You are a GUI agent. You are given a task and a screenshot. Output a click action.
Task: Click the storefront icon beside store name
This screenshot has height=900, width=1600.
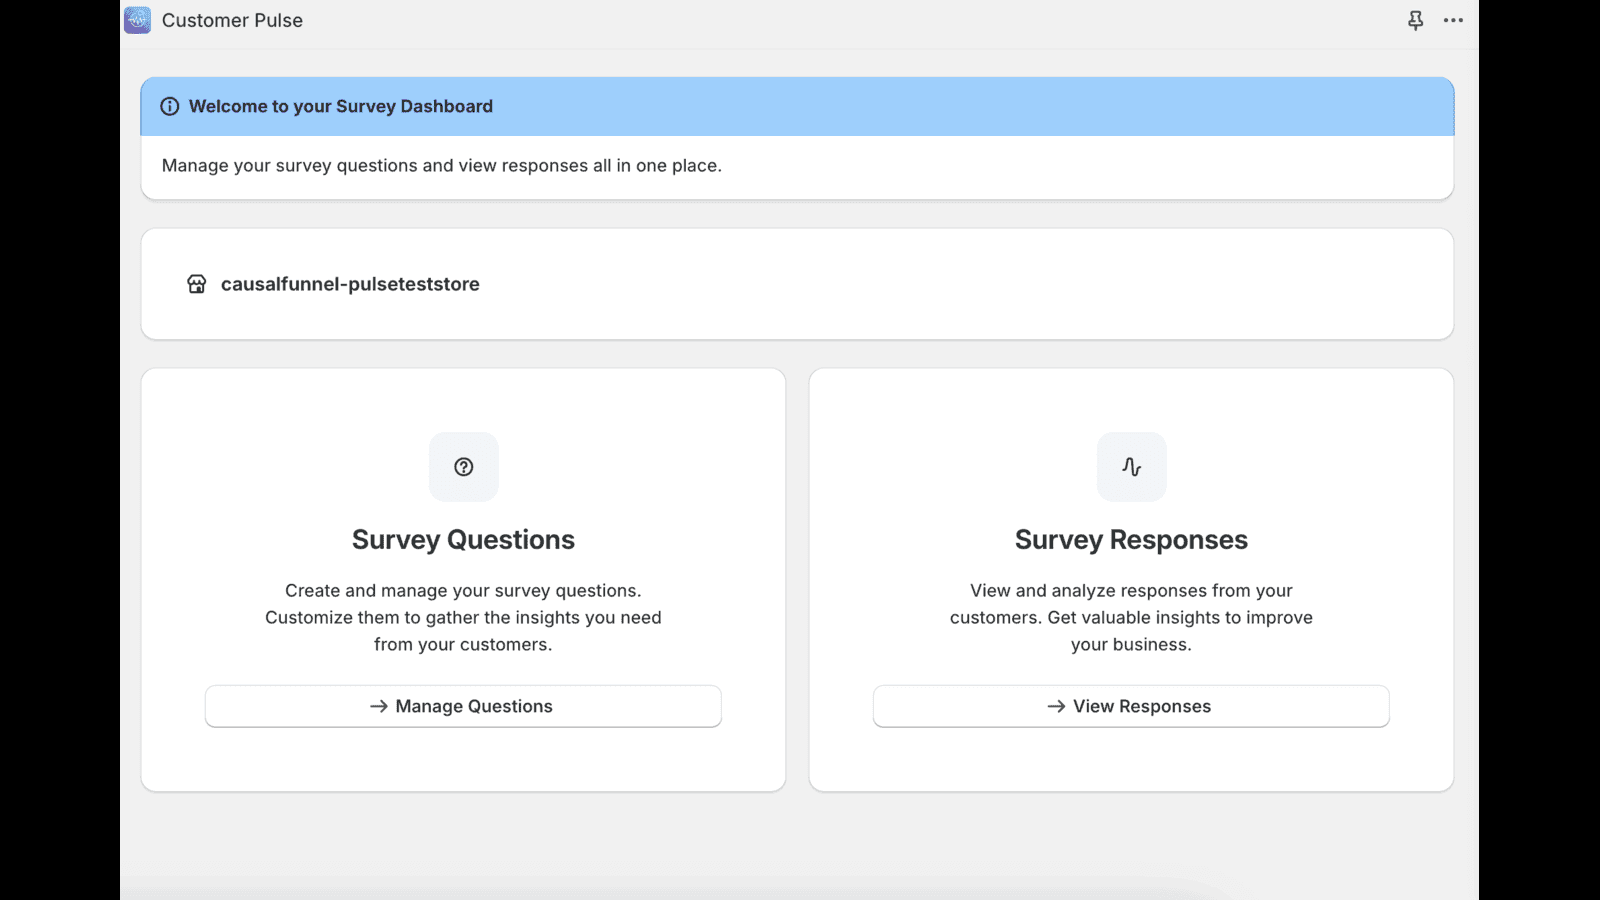pos(197,284)
